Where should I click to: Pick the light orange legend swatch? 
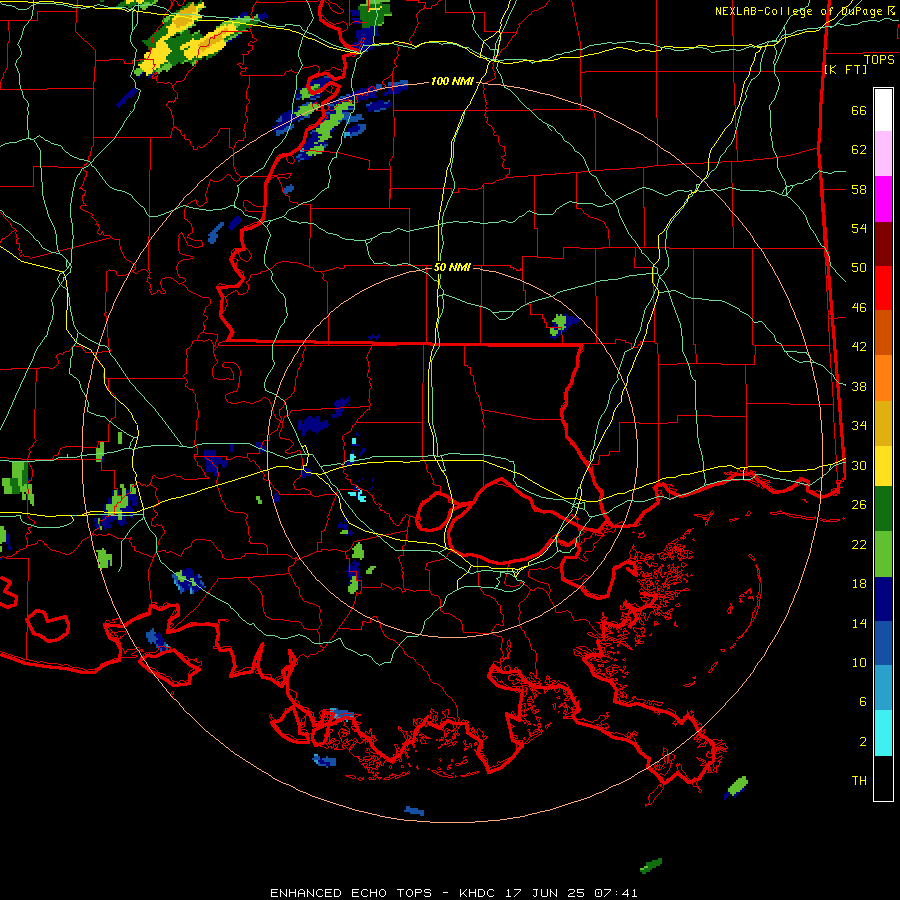pyautogui.click(x=883, y=378)
